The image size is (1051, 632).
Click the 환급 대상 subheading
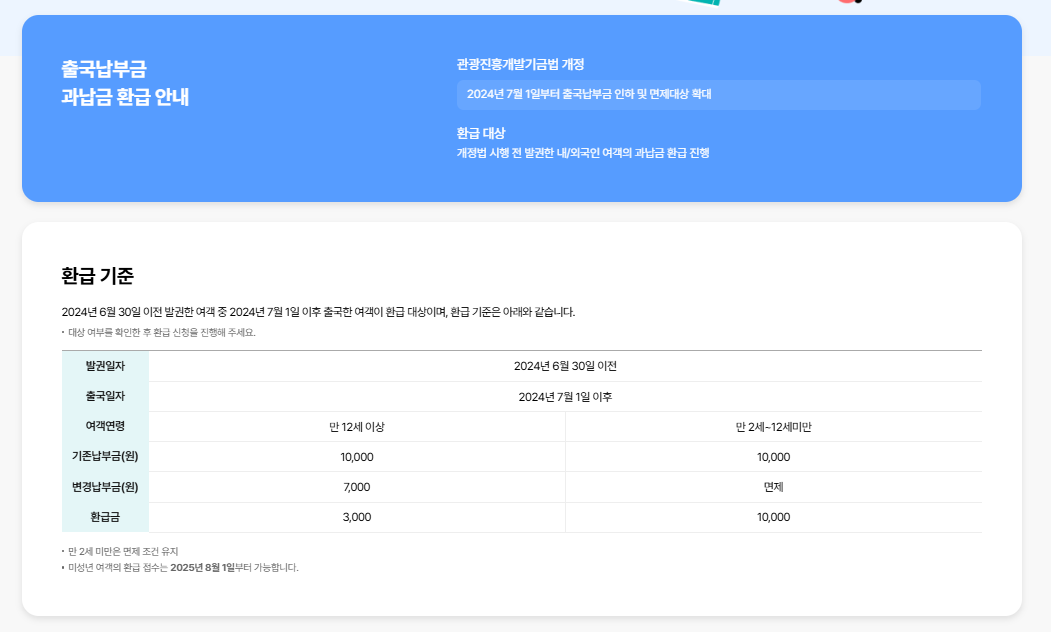(481, 133)
